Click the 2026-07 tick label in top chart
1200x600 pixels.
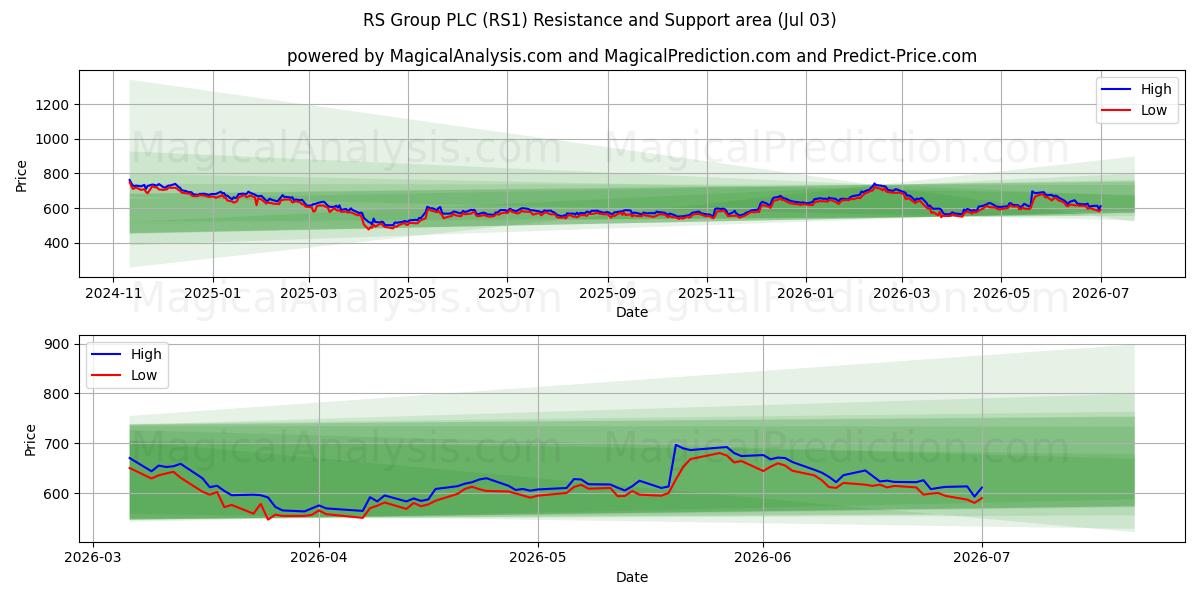[1099, 294]
